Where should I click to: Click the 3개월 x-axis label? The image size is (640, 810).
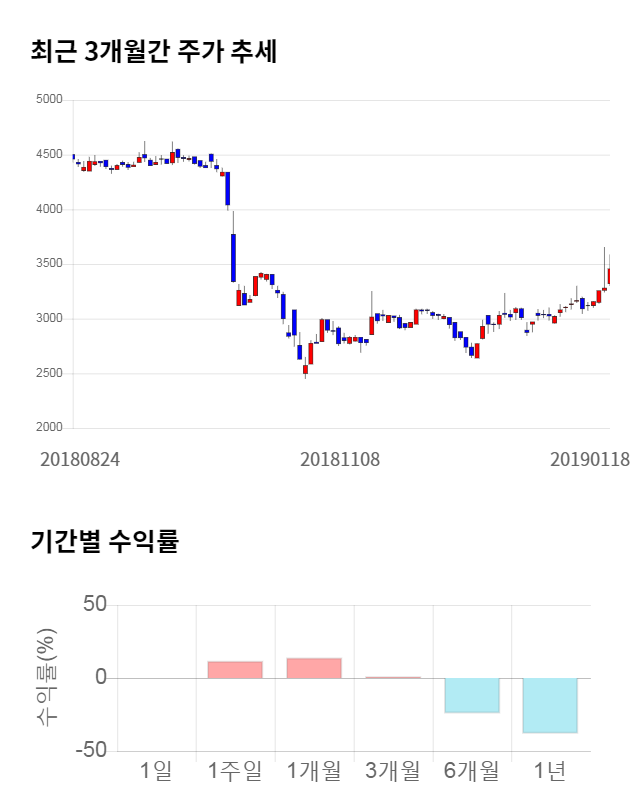click(393, 770)
